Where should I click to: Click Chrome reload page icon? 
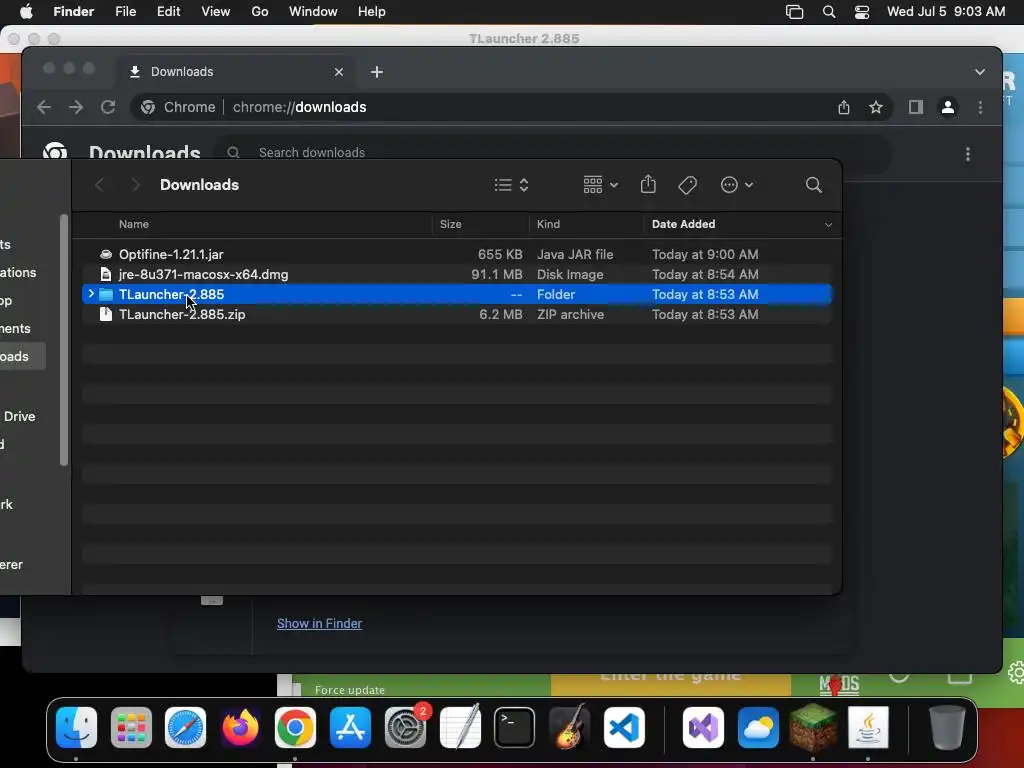108,107
